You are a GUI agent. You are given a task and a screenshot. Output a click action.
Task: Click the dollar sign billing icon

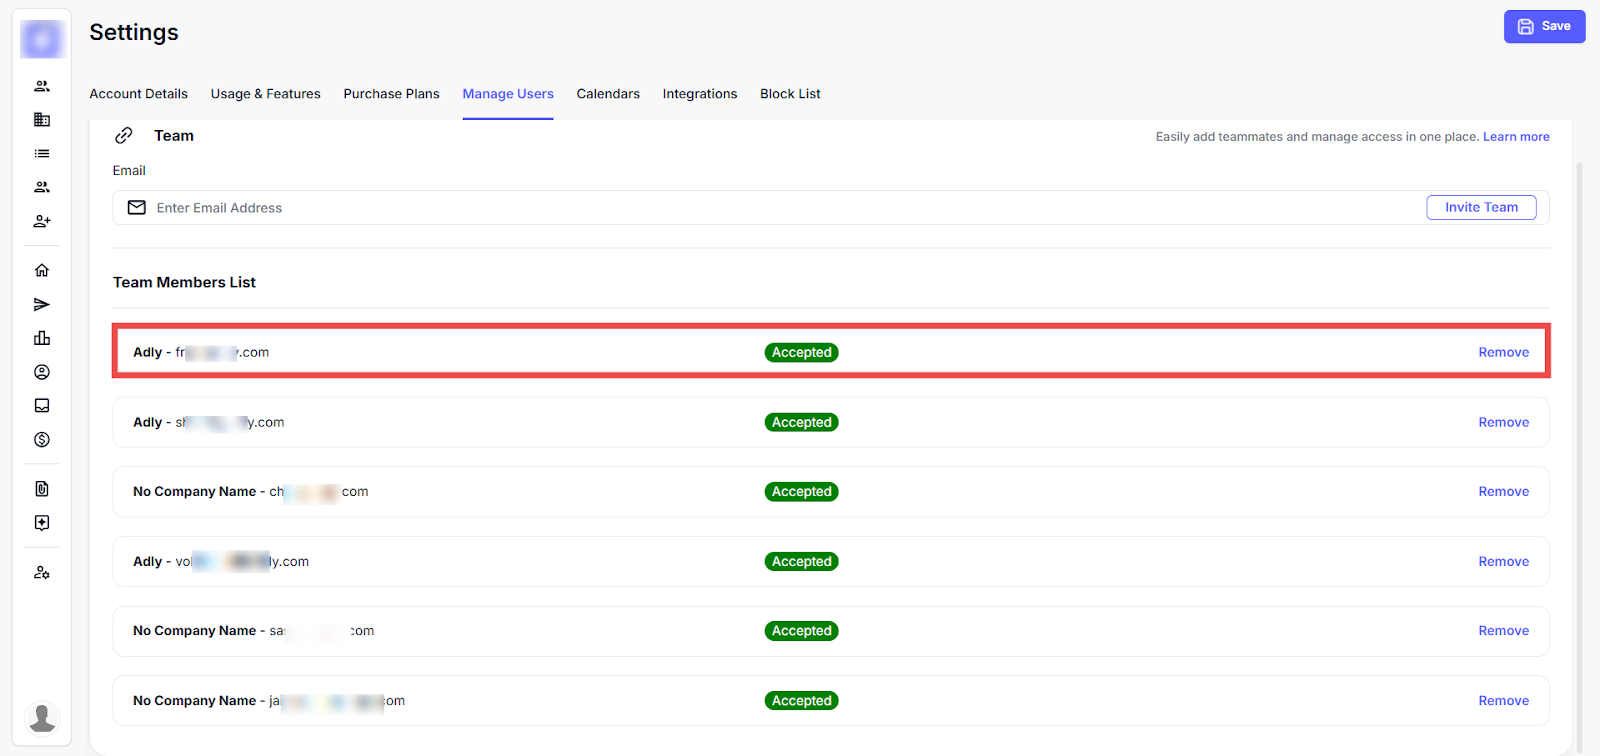point(42,440)
